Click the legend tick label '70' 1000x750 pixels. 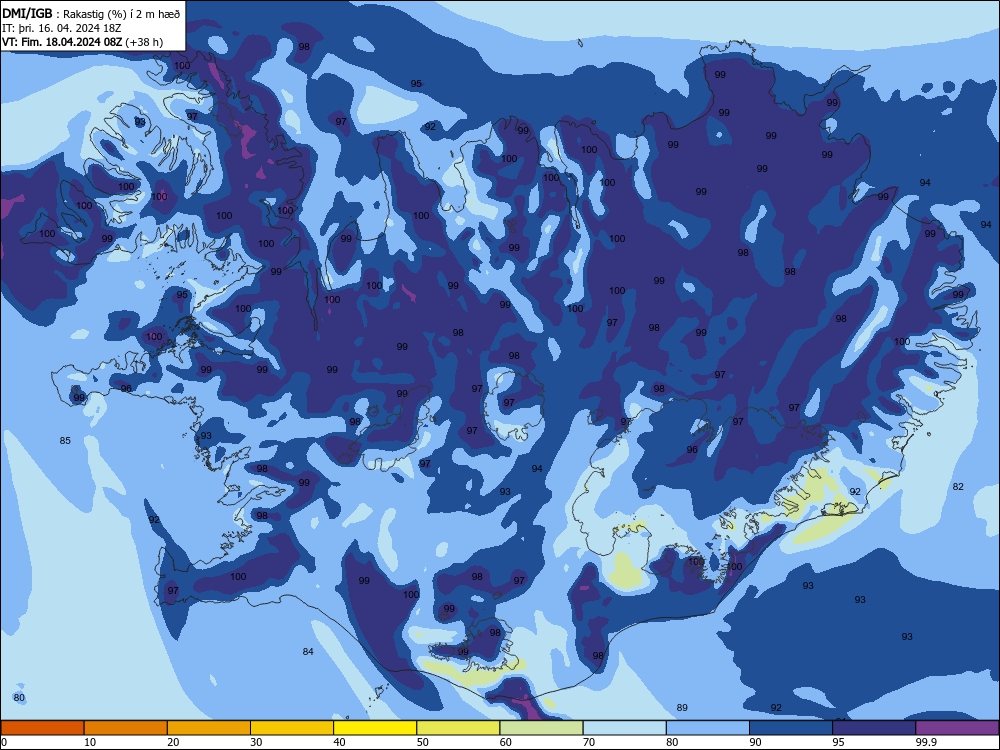point(589,742)
